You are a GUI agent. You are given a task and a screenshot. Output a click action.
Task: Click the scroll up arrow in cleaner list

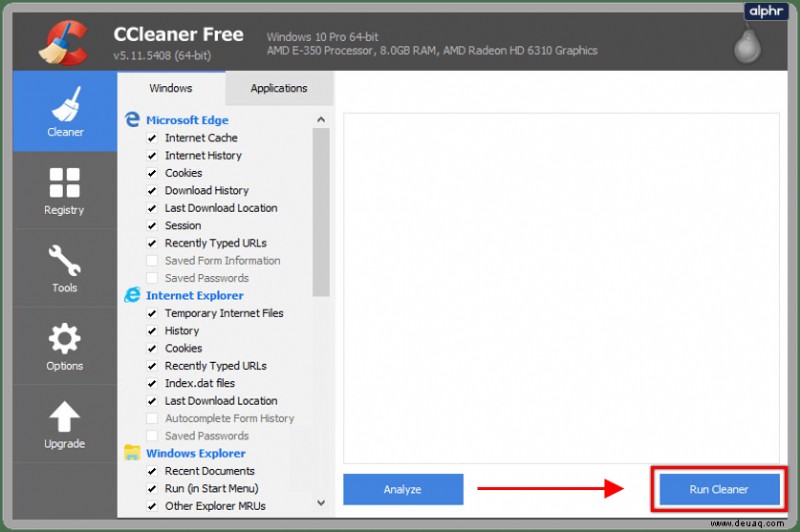pyautogui.click(x=321, y=120)
